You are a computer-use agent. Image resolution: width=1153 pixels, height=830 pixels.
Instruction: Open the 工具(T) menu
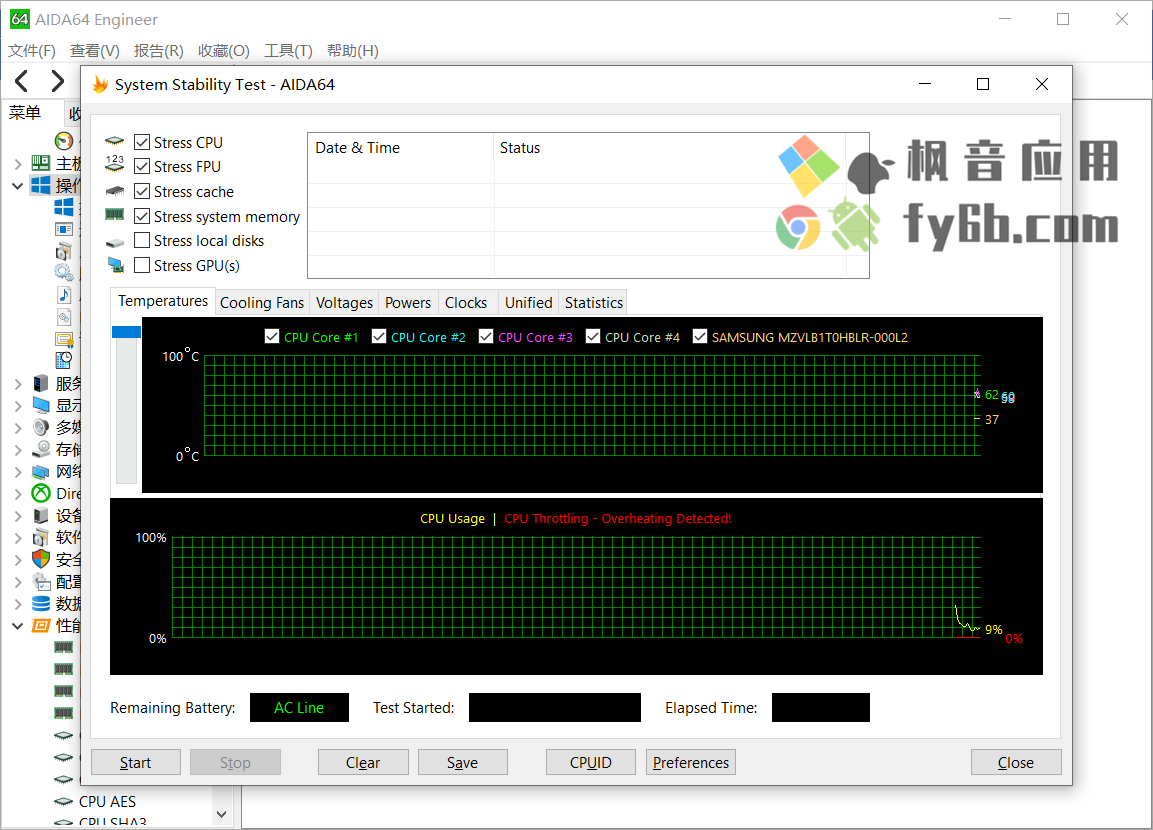coord(288,51)
